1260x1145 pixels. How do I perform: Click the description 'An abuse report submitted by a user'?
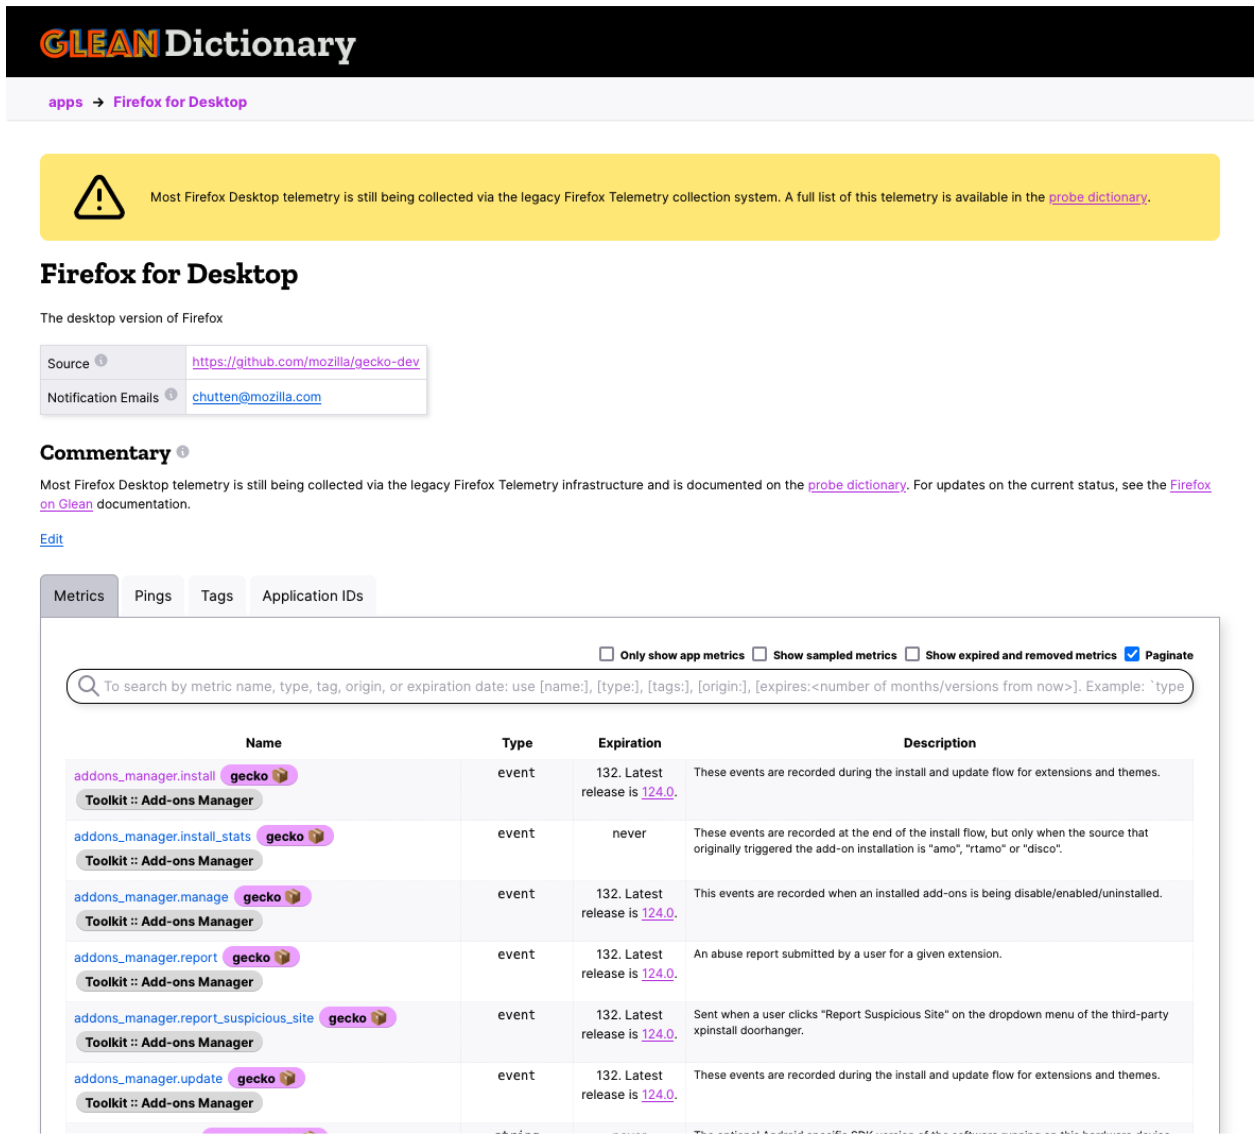847,954
